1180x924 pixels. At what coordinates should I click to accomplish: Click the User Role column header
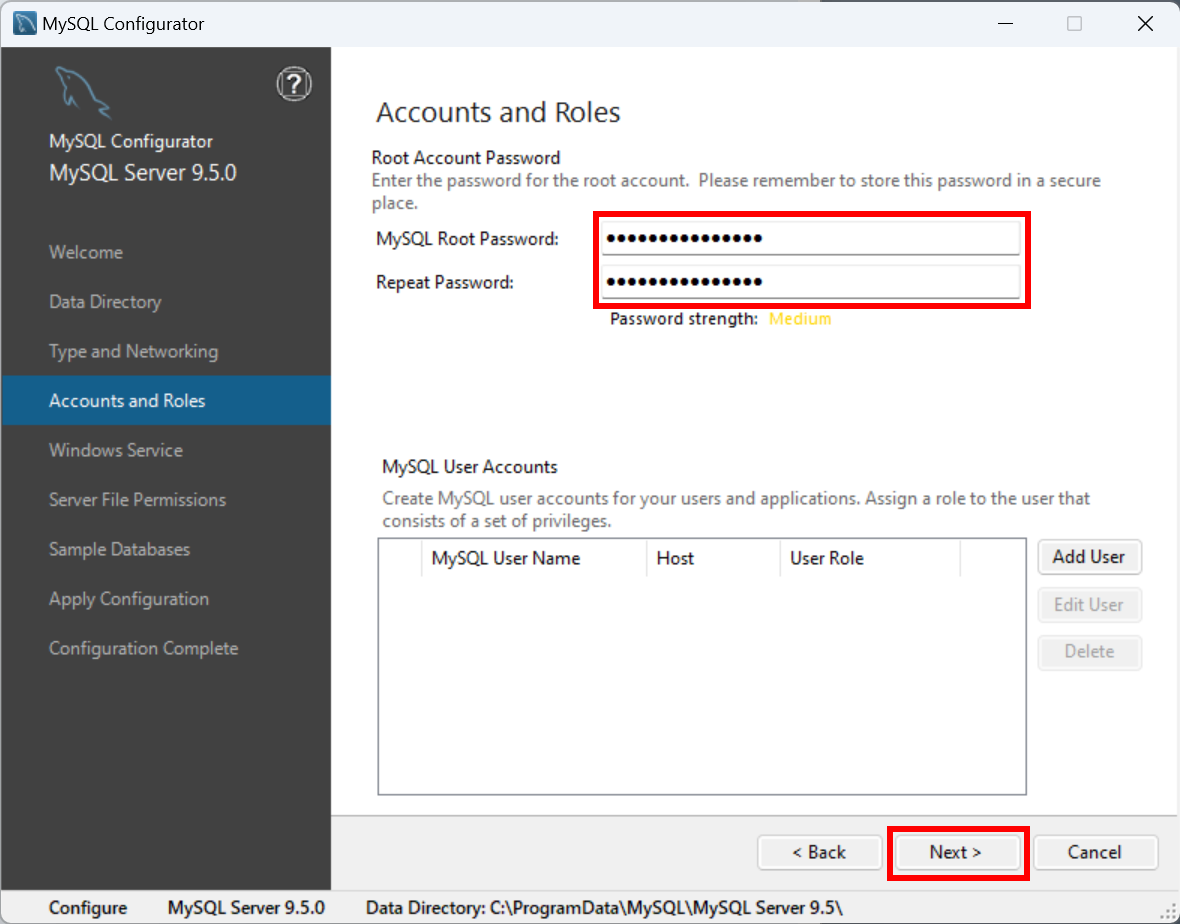pyautogui.click(x=870, y=558)
